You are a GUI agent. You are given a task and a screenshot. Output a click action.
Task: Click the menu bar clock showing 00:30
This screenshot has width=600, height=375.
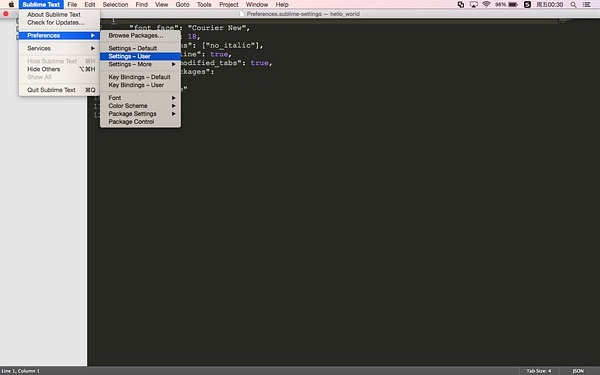[550, 5]
